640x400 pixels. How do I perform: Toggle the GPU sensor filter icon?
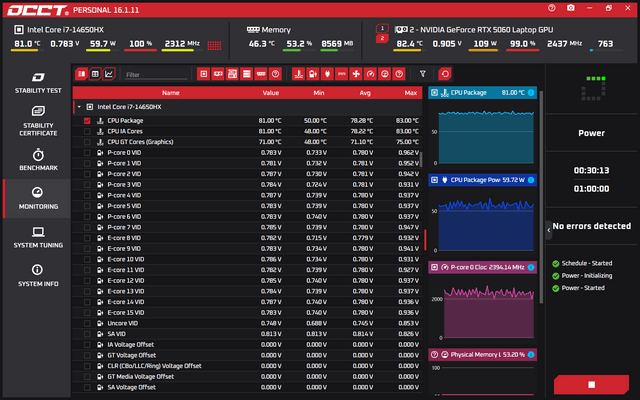[x=218, y=74]
